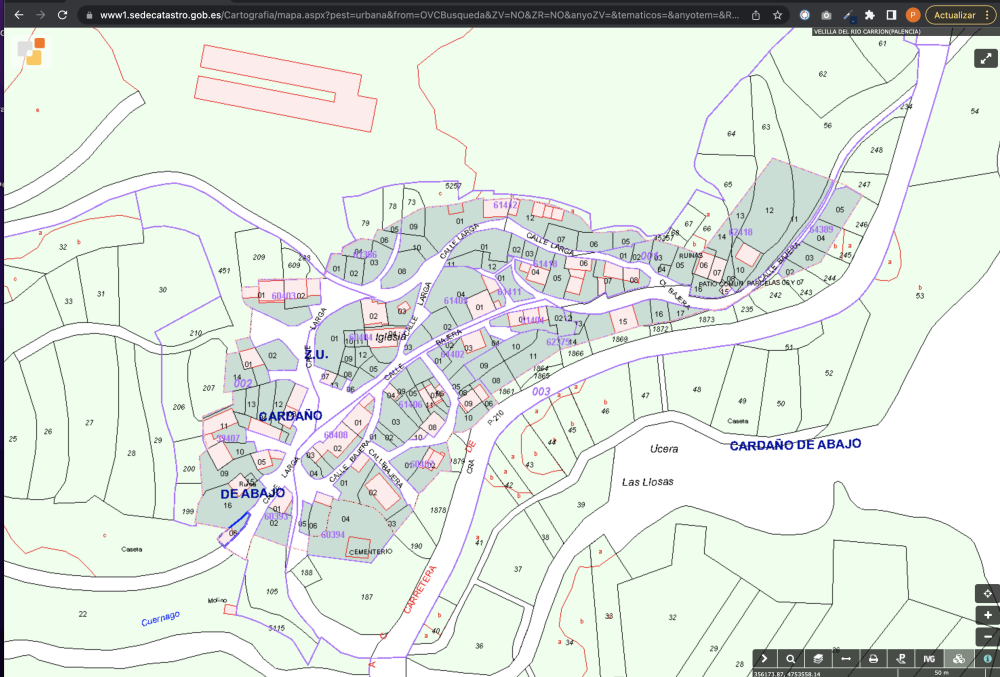
Task: Open the camera screenshot extension
Action: (x=827, y=15)
